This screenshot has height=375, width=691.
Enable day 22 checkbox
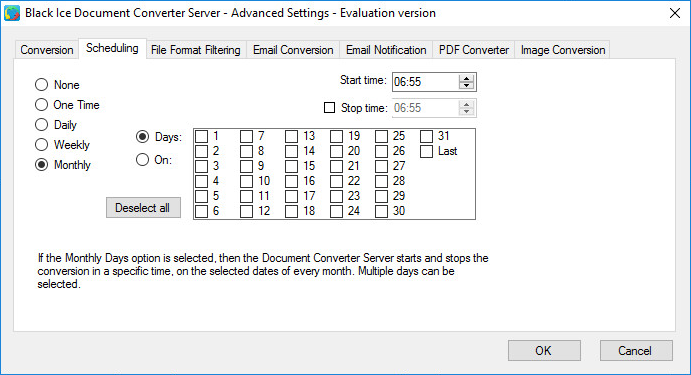click(x=336, y=181)
